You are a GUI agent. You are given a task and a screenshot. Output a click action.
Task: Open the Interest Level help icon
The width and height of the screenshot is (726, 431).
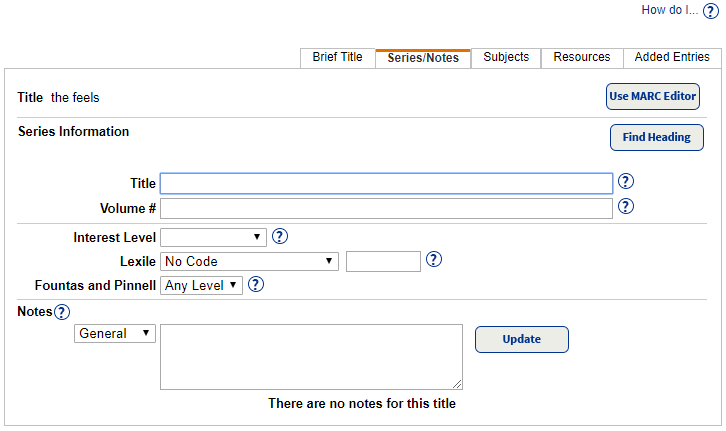click(281, 237)
